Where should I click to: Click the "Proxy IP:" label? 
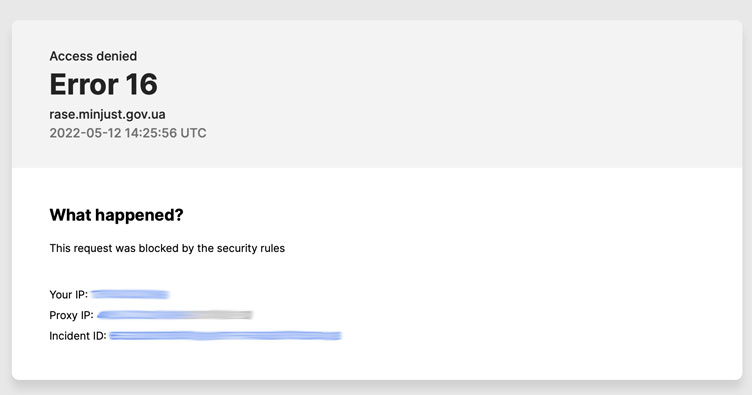click(71, 315)
